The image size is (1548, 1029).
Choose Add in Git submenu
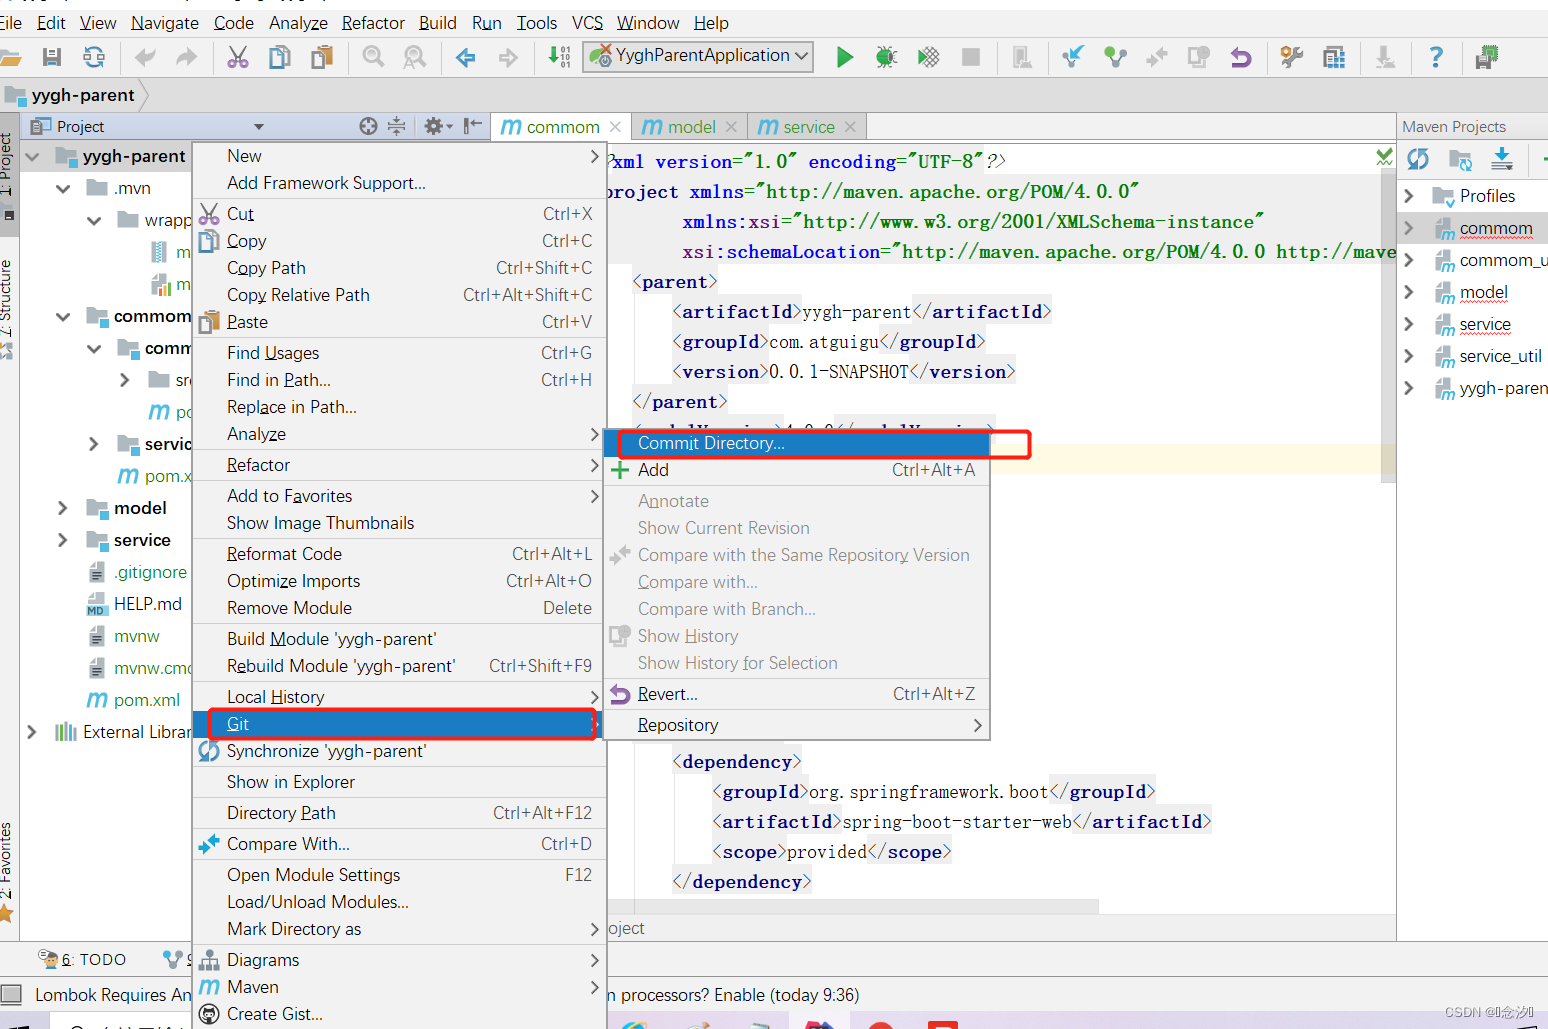pyautogui.click(x=797, y=470)
